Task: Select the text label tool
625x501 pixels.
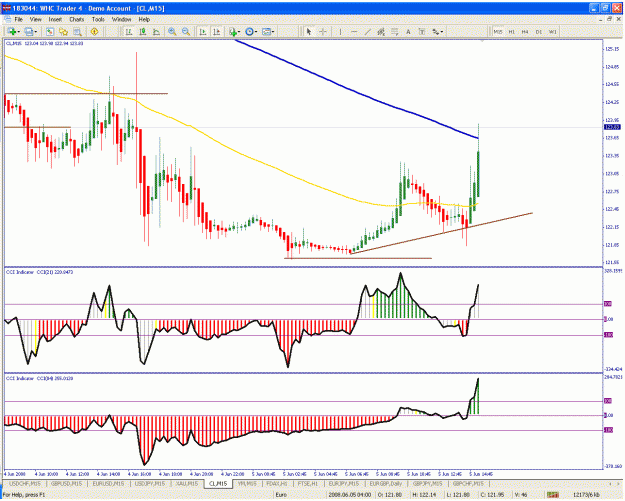Action: (x=422, y=31)
